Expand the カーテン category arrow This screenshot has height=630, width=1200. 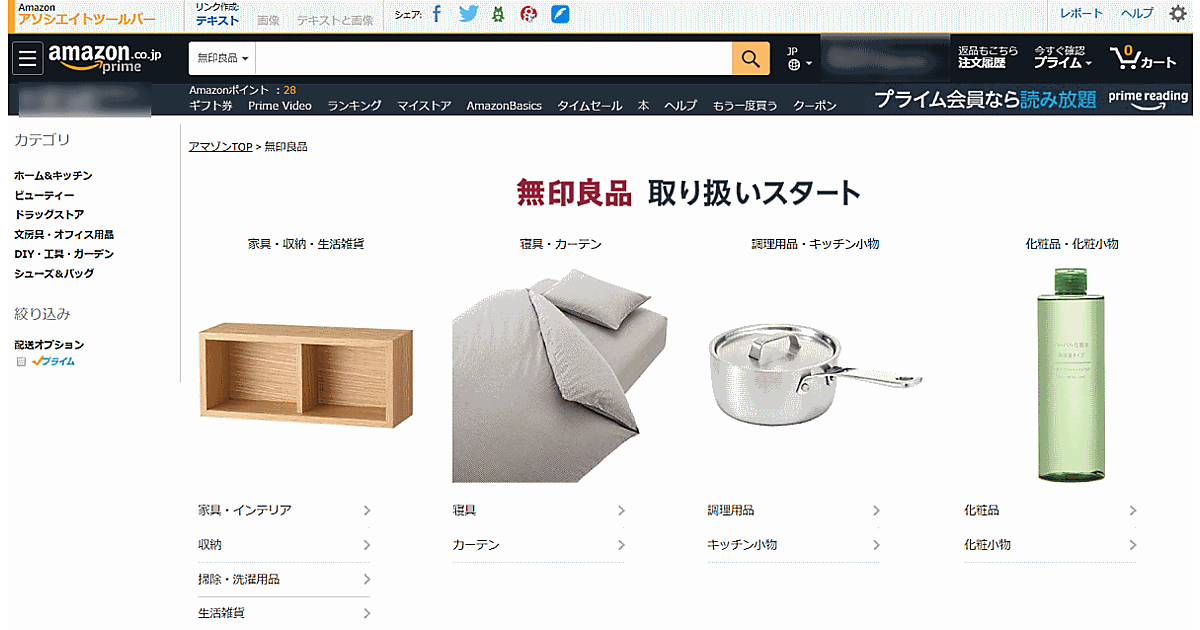click(621, 545)
